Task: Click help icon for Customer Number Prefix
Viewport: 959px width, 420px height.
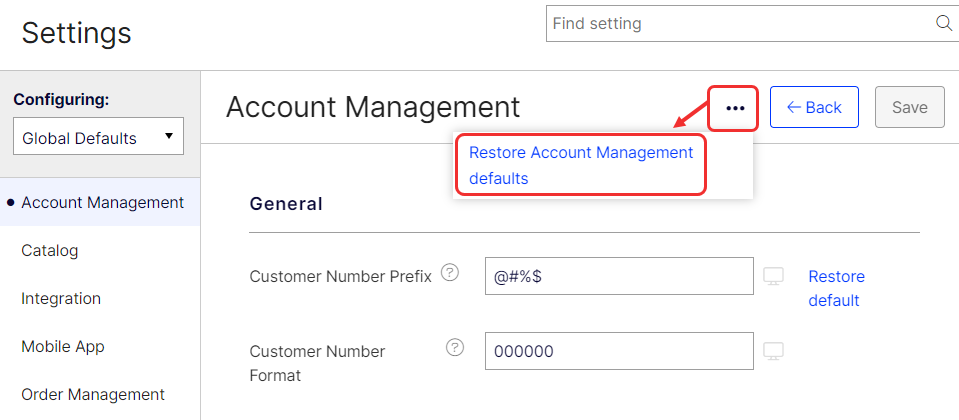Action: pyautogui.click(x=450, y=272)
